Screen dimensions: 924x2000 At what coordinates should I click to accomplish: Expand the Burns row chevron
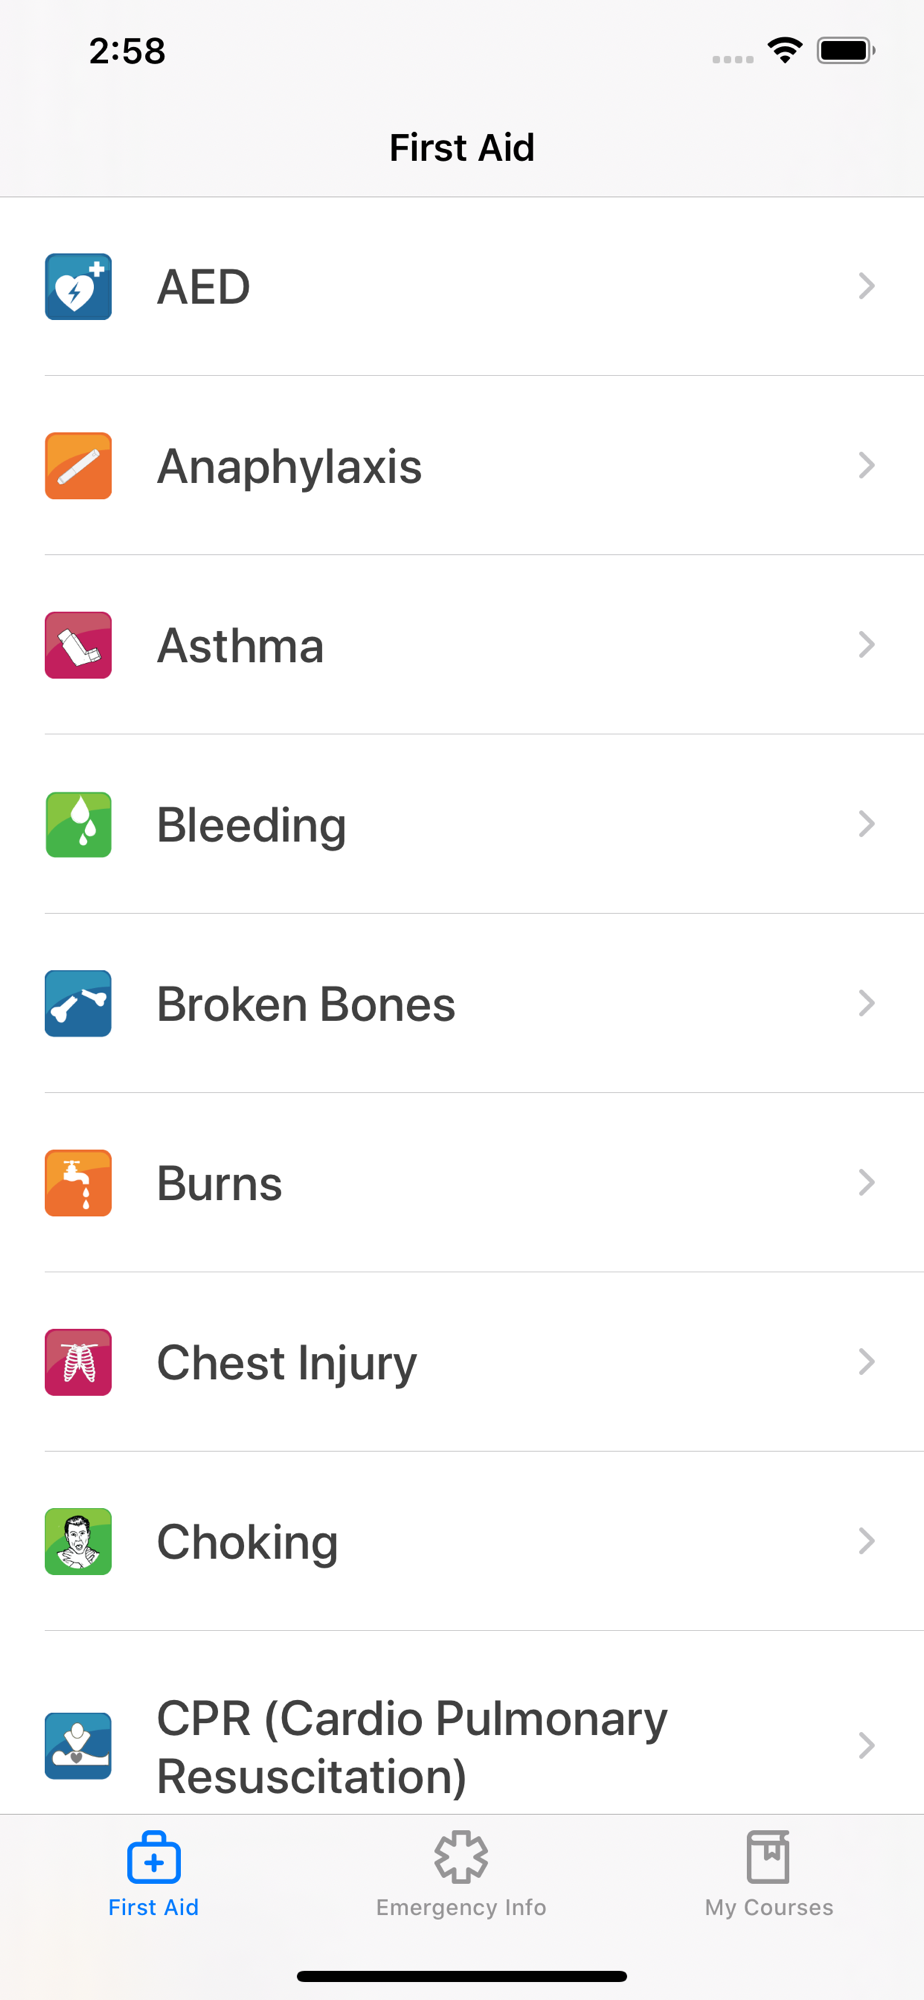867,1183
